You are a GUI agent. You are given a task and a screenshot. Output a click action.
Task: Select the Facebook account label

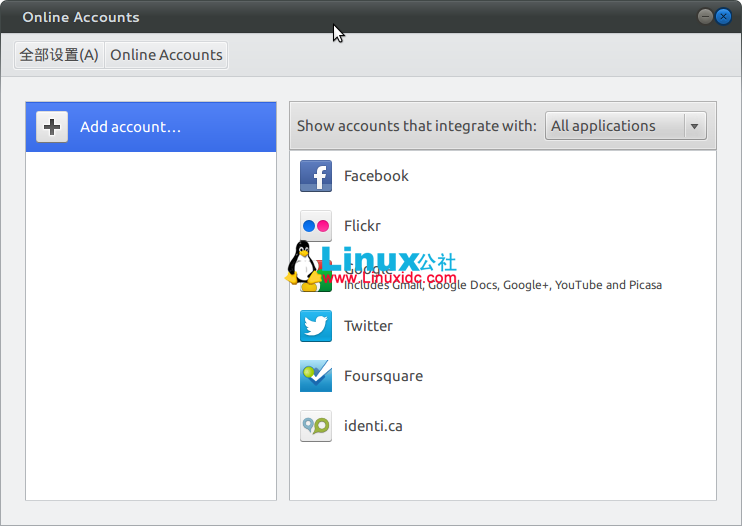pyautogui.click(x=376, y=176)
